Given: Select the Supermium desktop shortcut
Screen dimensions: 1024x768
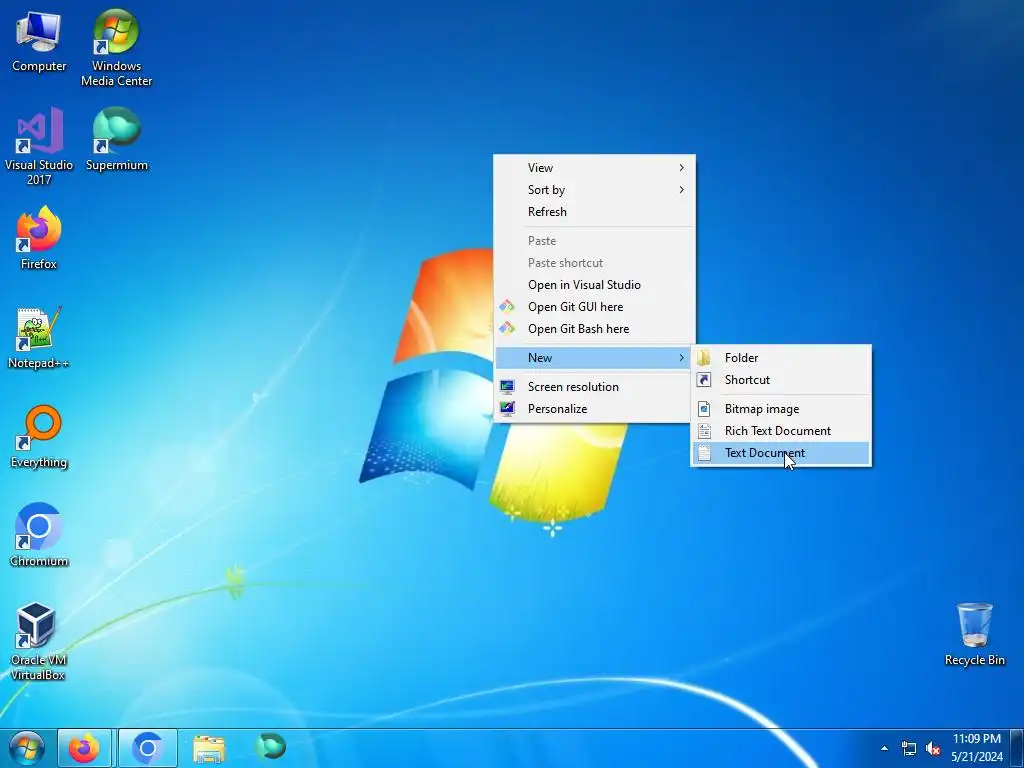Looking at the screenshot, I should 116,139.
